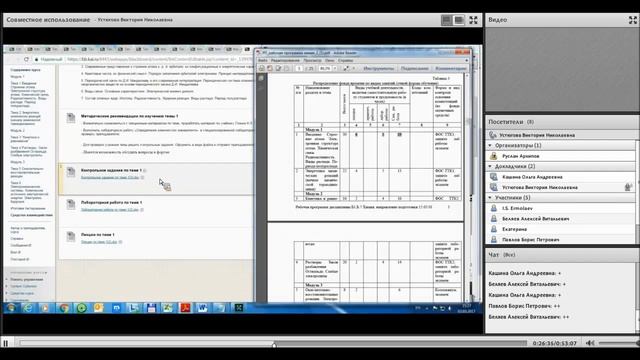Collapse the Организаторы (1) group
The image size is (640, 360).
pos(490,145)
